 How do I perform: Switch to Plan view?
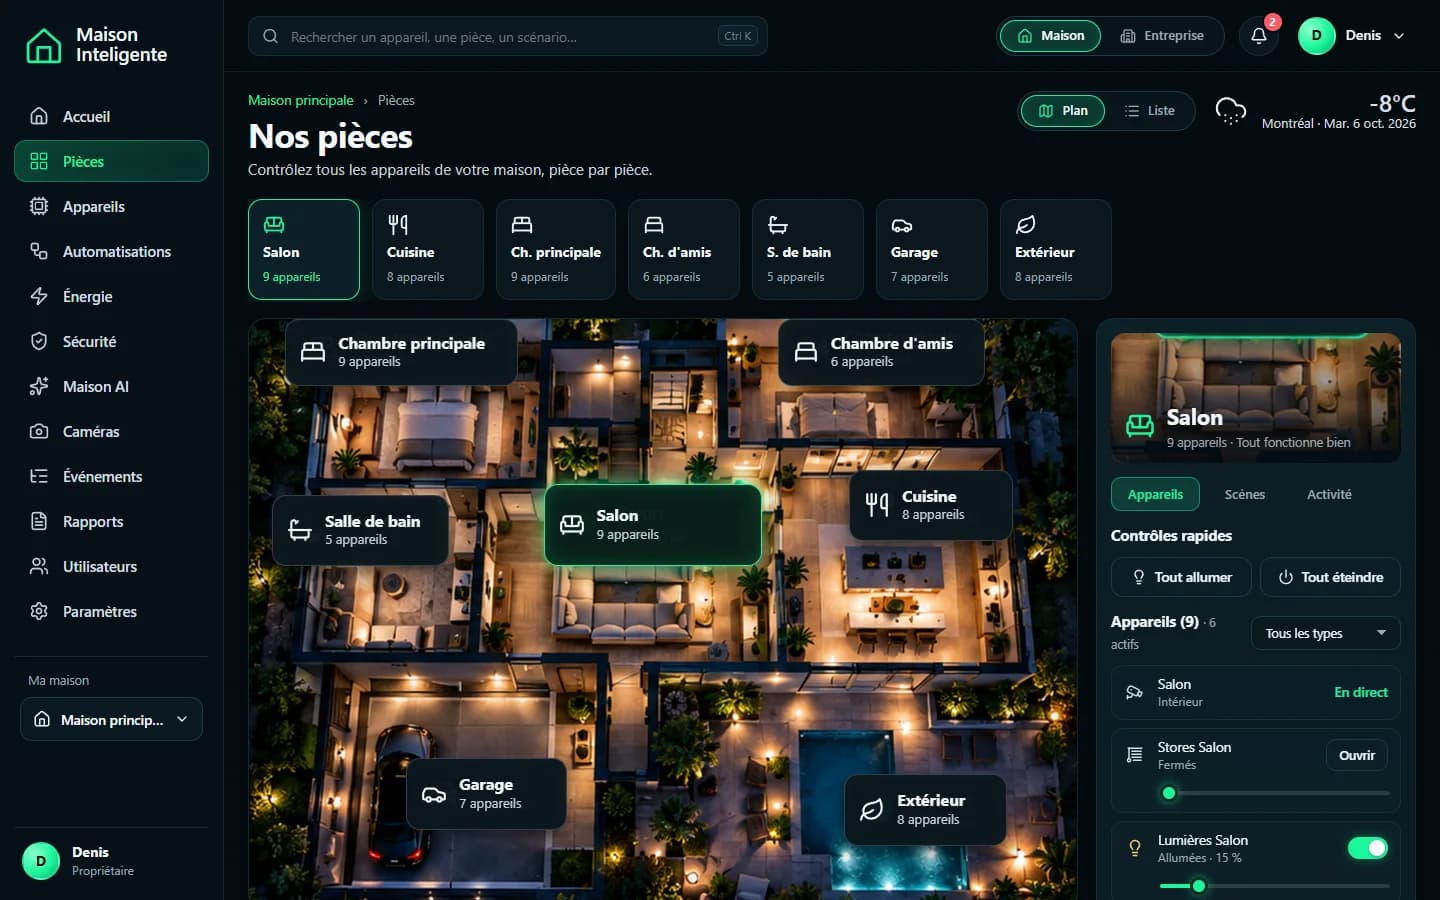point(1063,111)
